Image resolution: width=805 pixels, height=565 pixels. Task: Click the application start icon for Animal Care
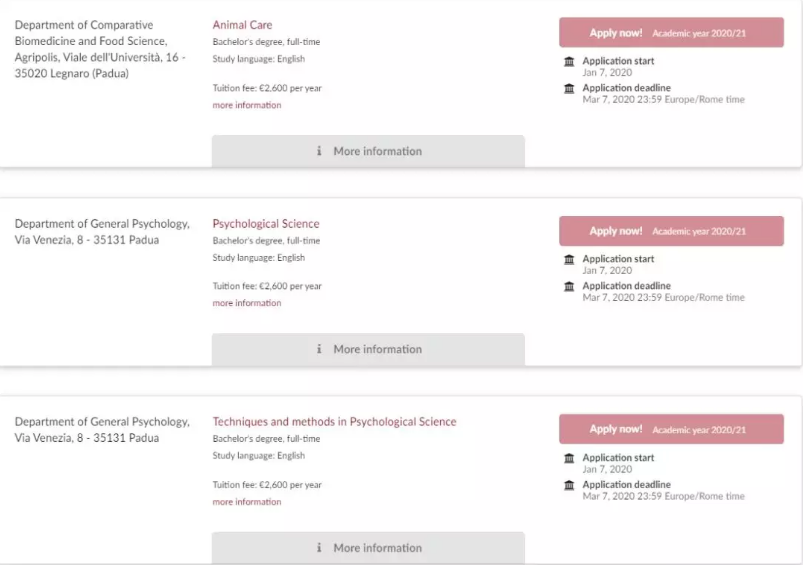[570, 61]
